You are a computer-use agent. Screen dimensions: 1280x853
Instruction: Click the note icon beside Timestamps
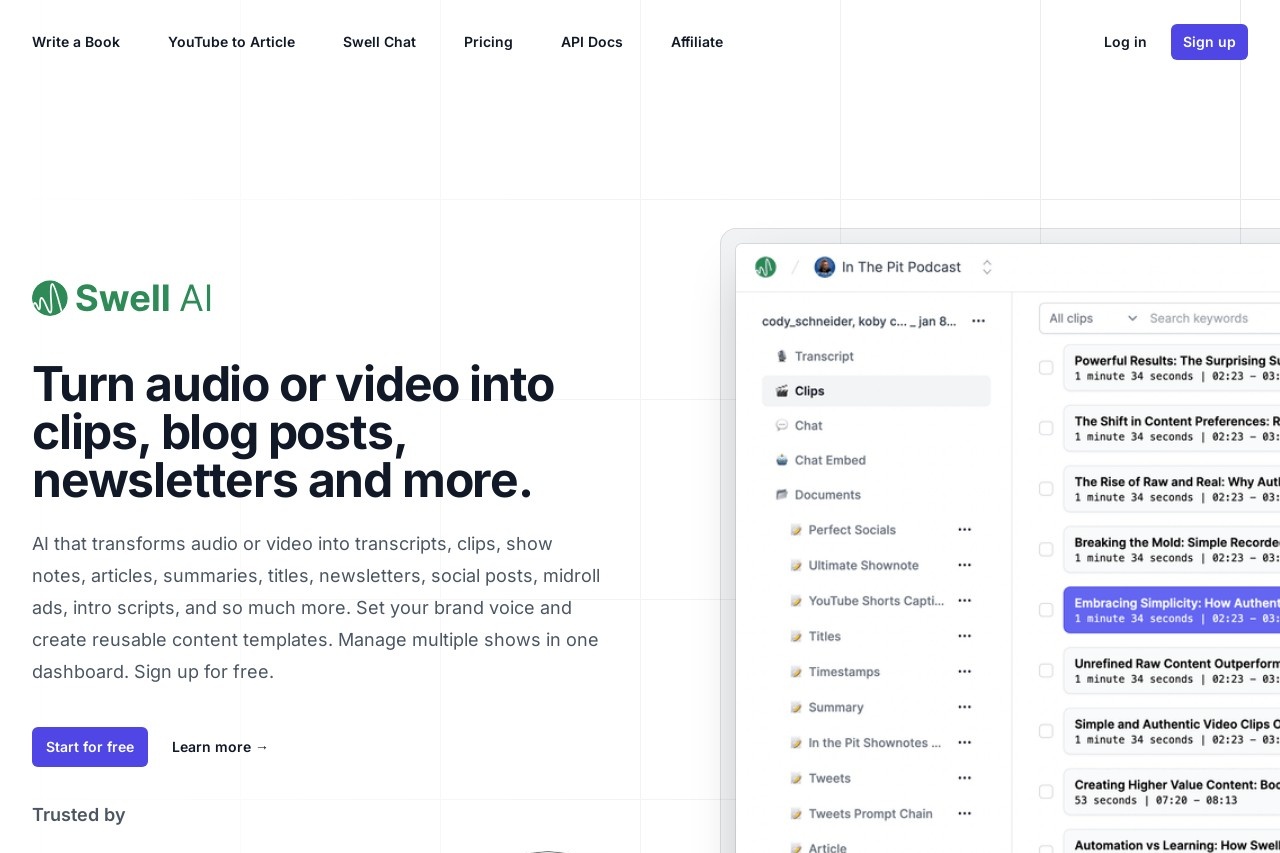pyautogui.click(x=796, y=672)
